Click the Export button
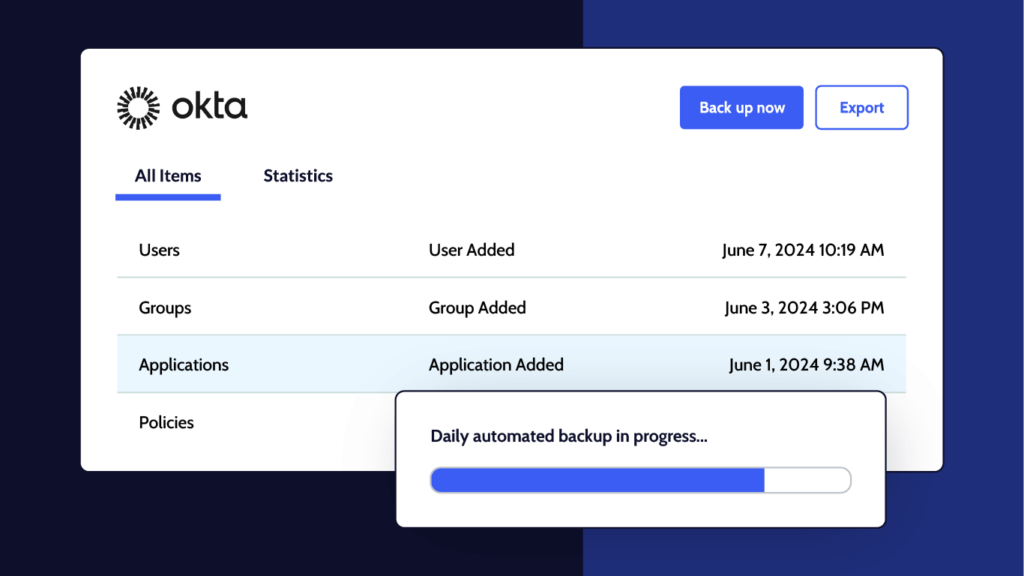 pyautogui.click(x=861, y=107)
